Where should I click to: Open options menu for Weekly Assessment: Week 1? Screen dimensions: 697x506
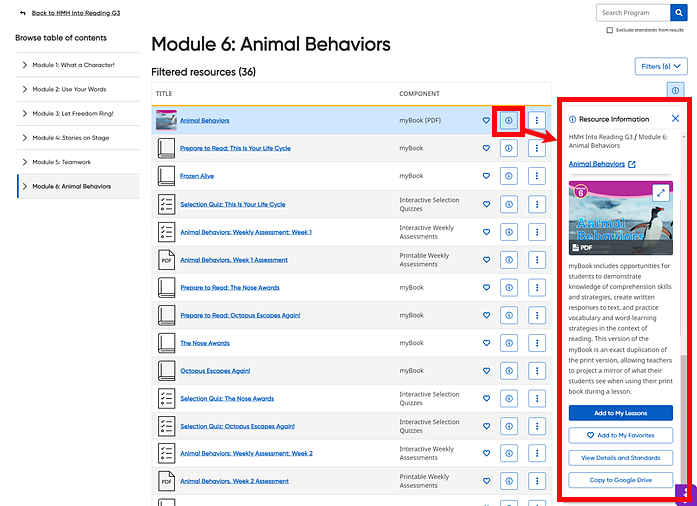(x=537, y=232)
